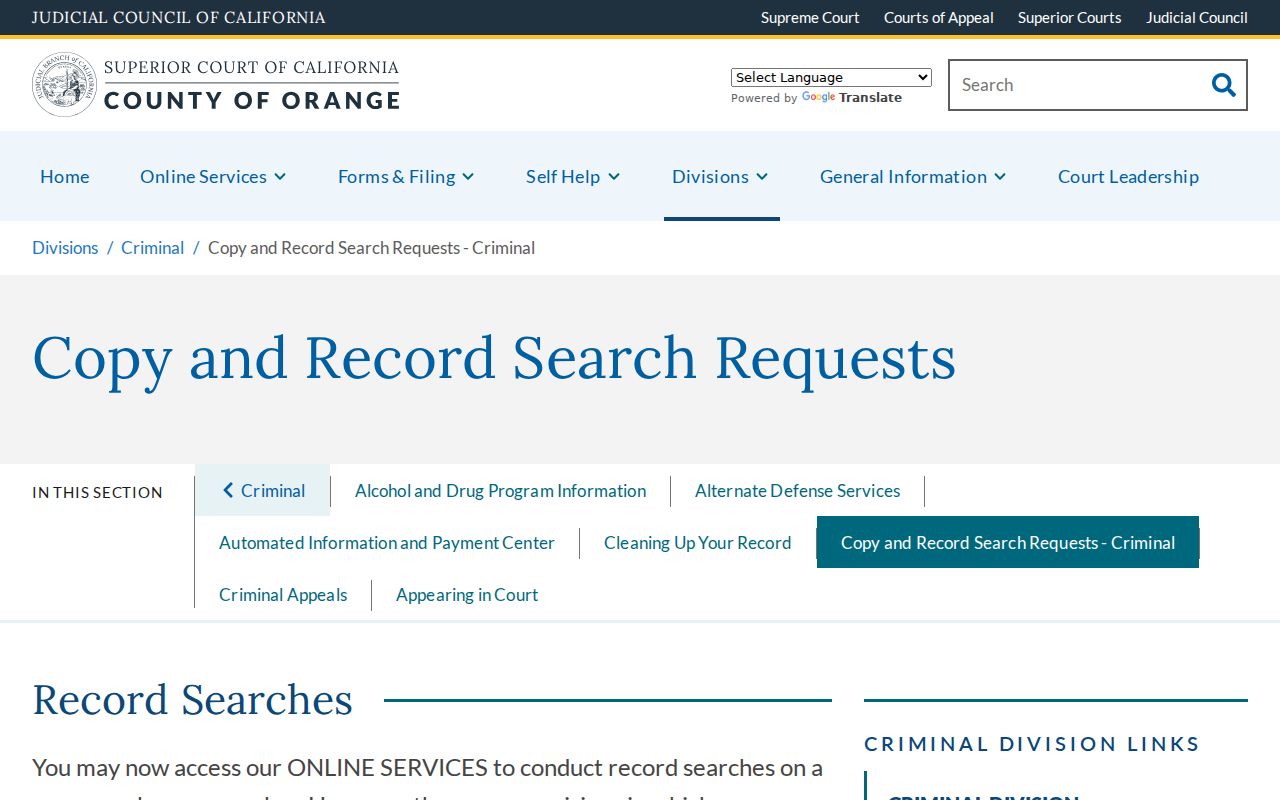1280x800 pixels.
Task: Click the Judicial Council of California header
Action: pyautogui.click(x=178, y=17)
